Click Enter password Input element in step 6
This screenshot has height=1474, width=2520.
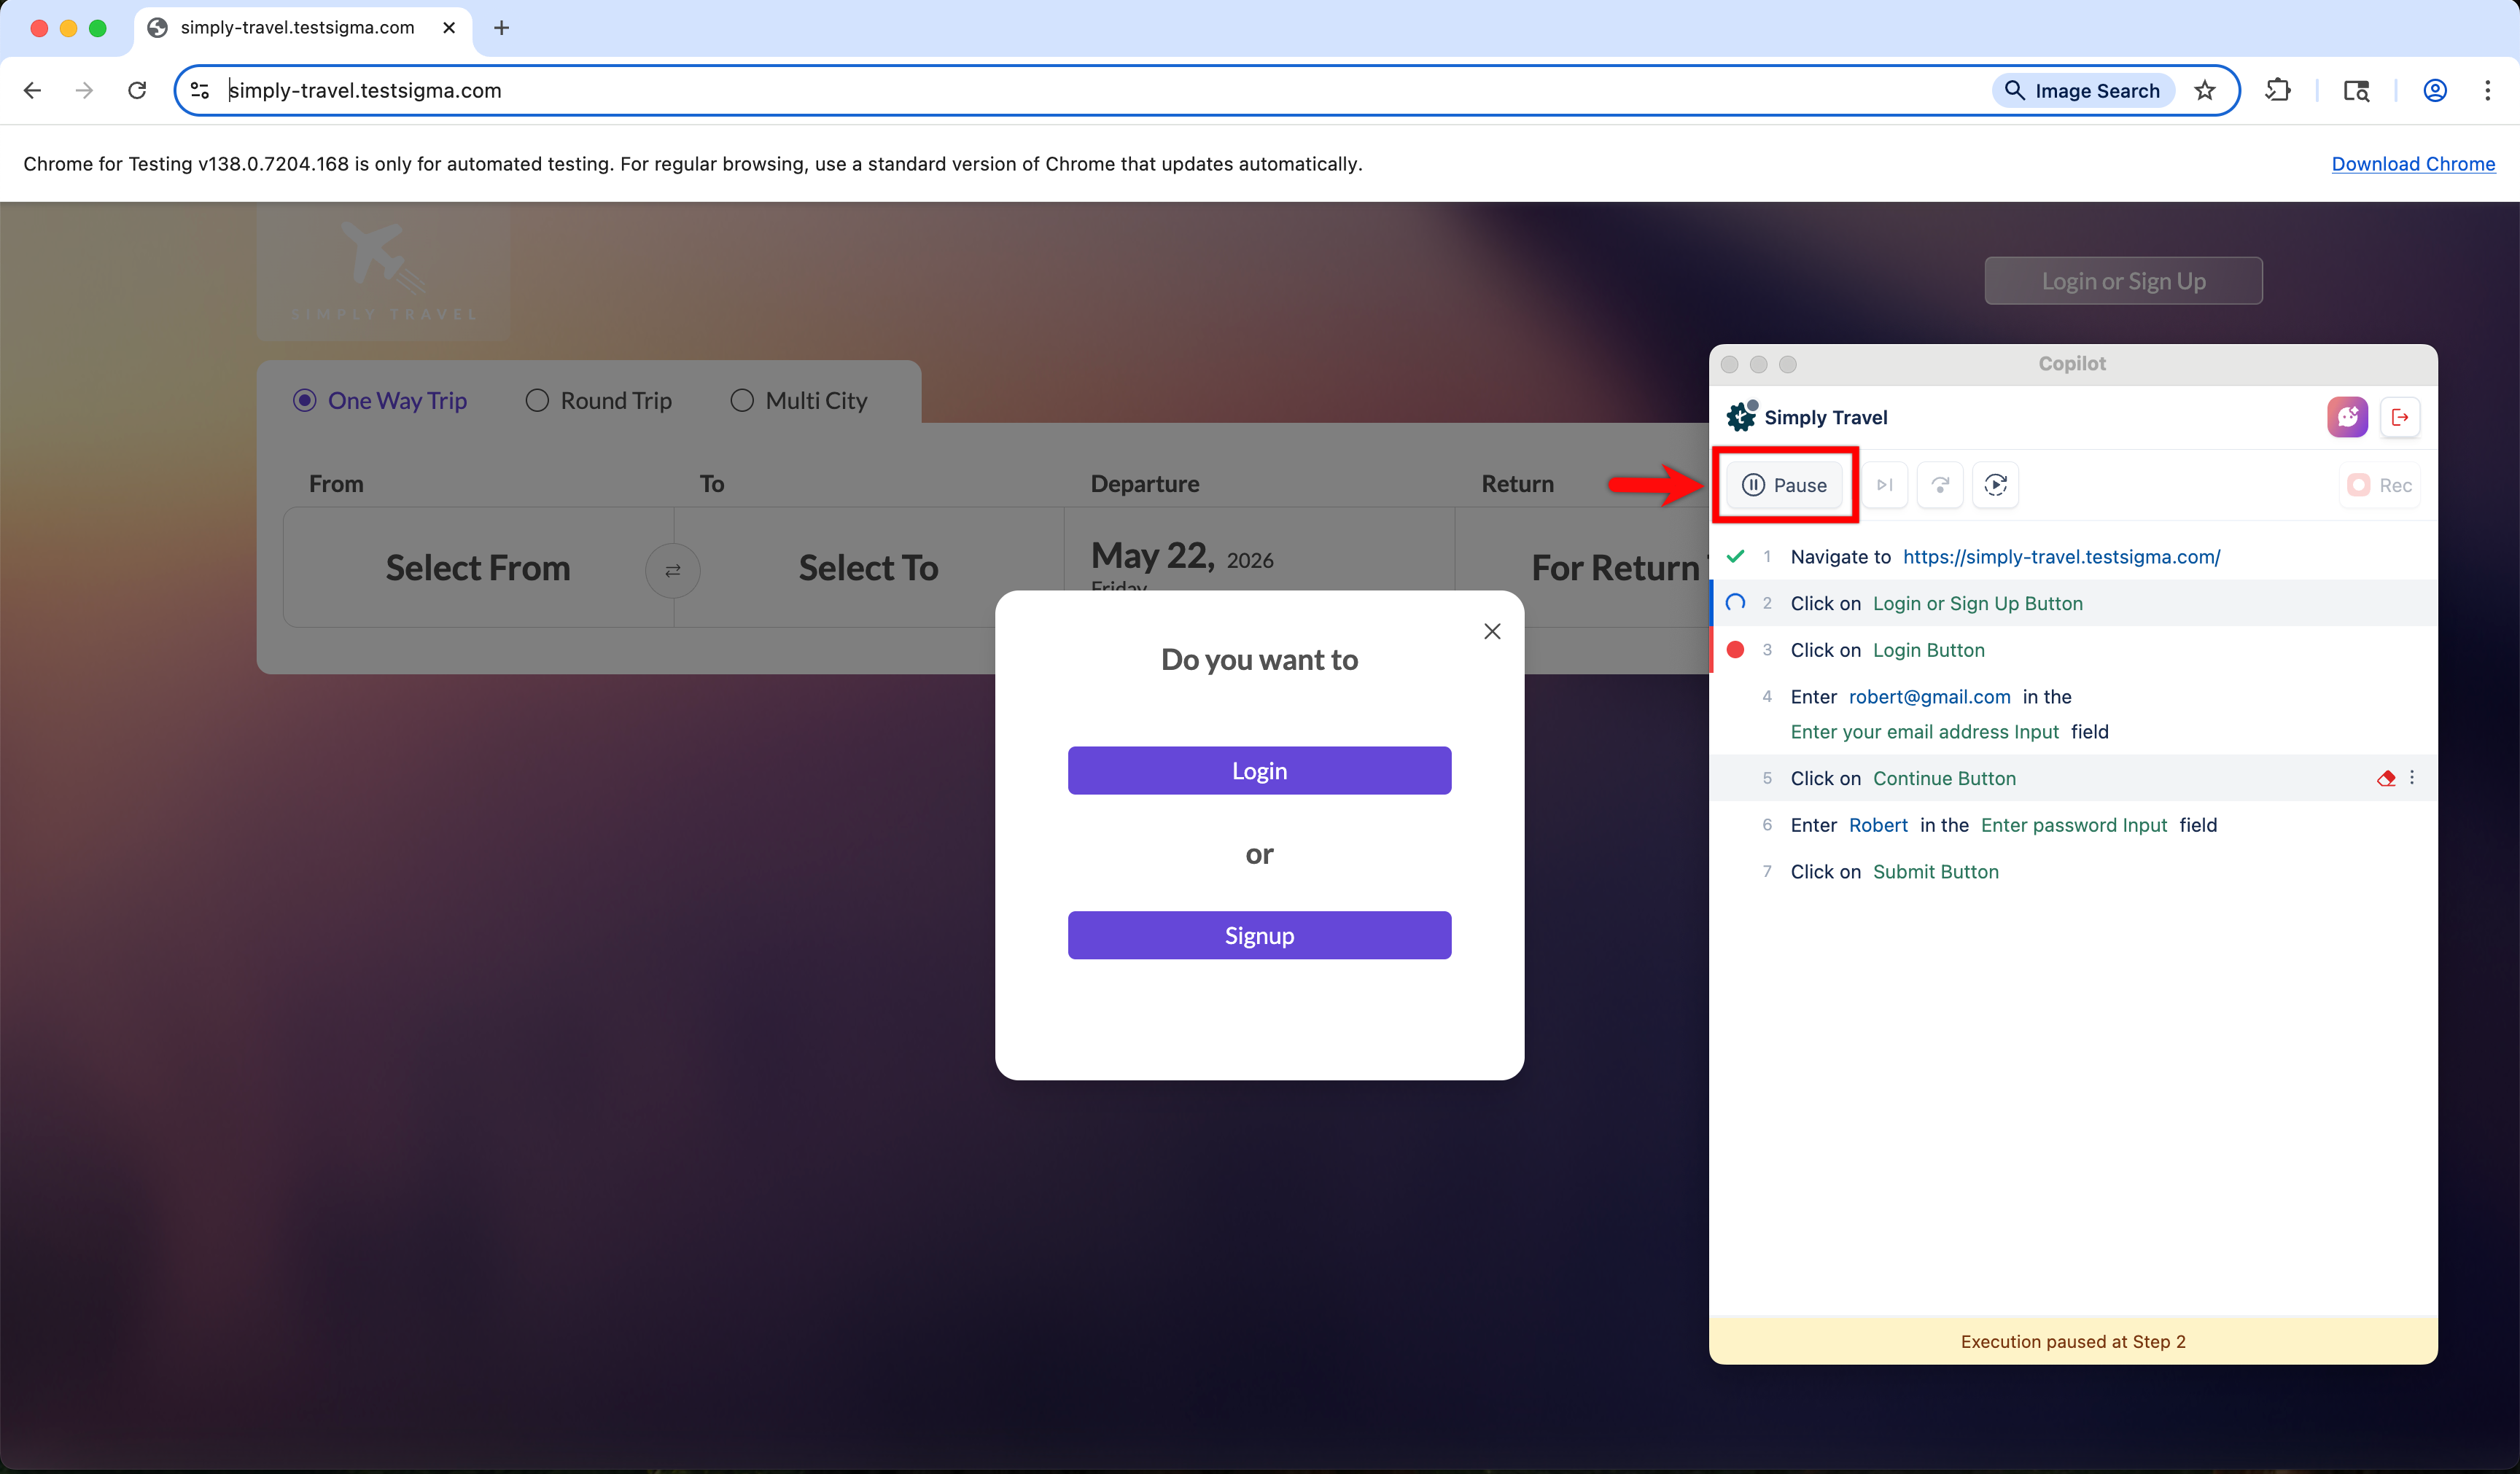pos(2073,825)
